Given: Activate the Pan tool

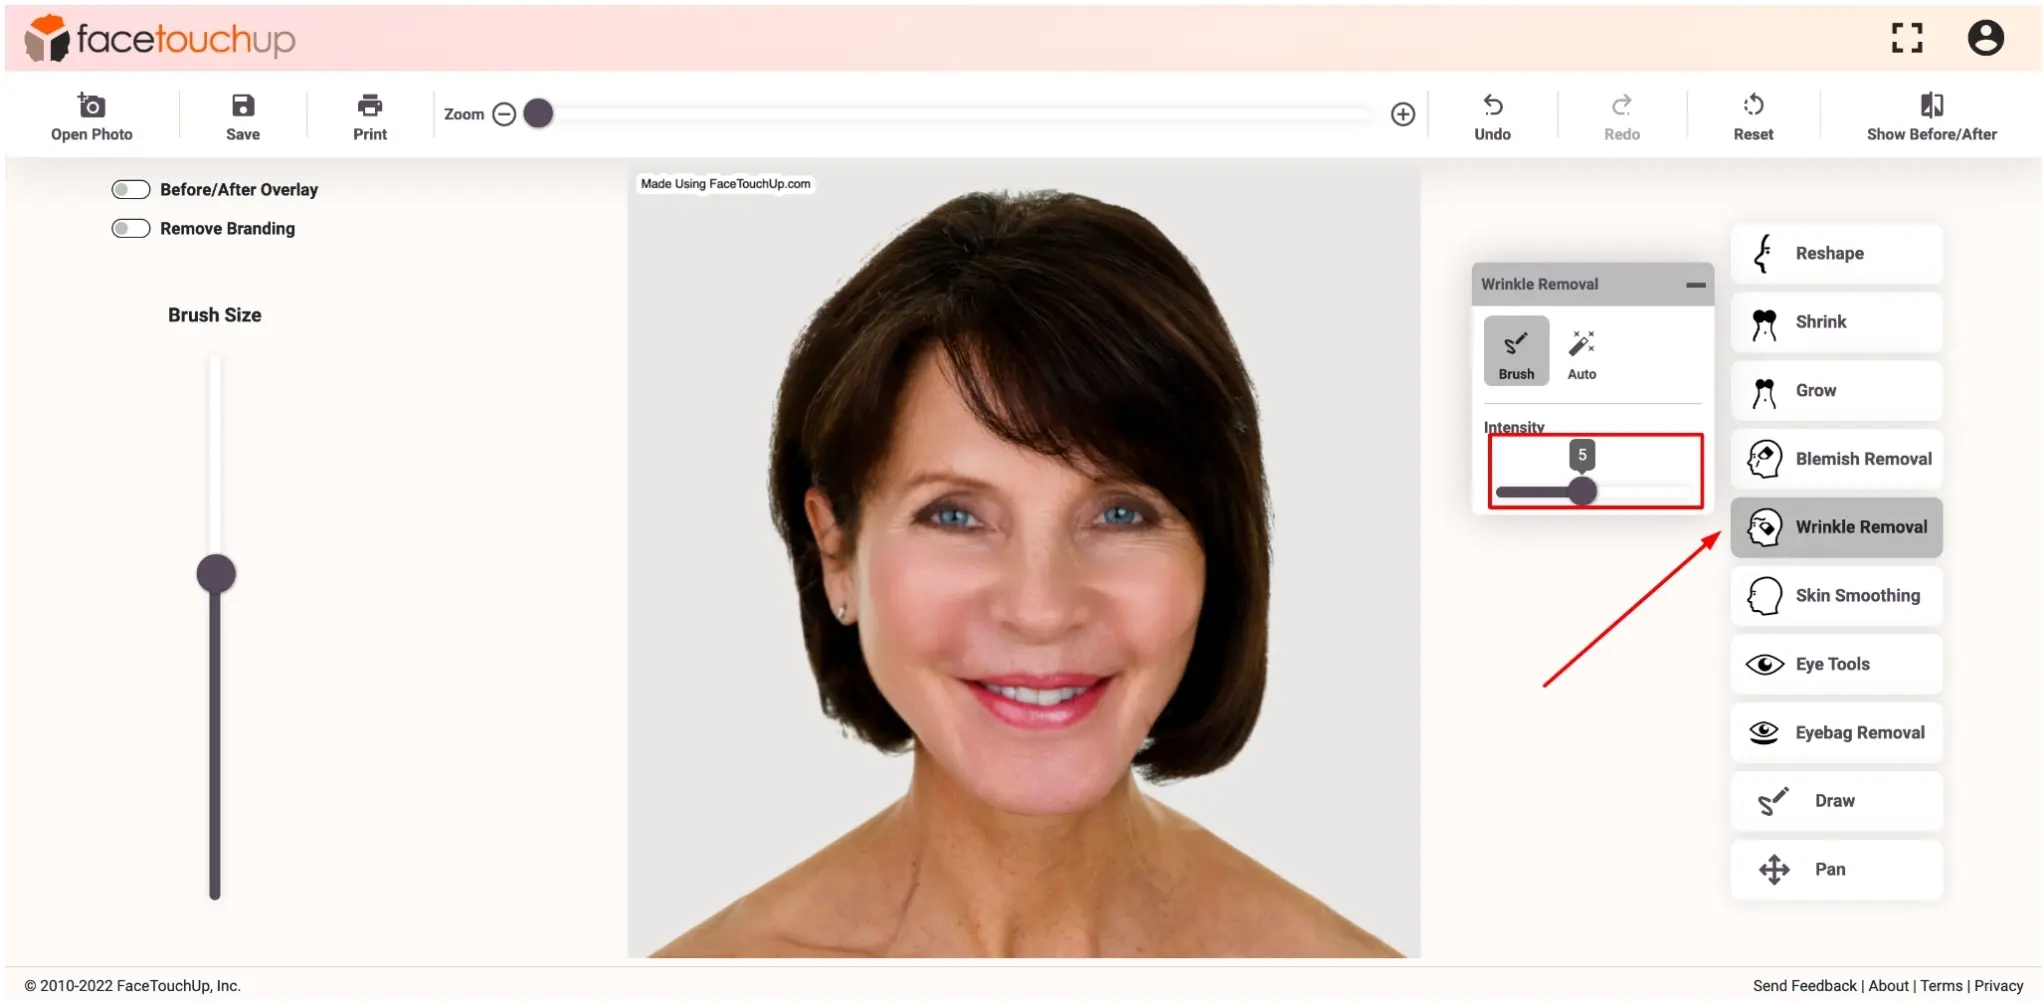Looking at the screenshot, I should [x=1835, y=869].
